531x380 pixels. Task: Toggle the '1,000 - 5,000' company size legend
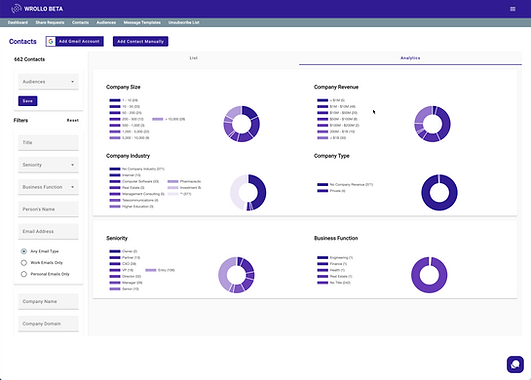point(129,132)
